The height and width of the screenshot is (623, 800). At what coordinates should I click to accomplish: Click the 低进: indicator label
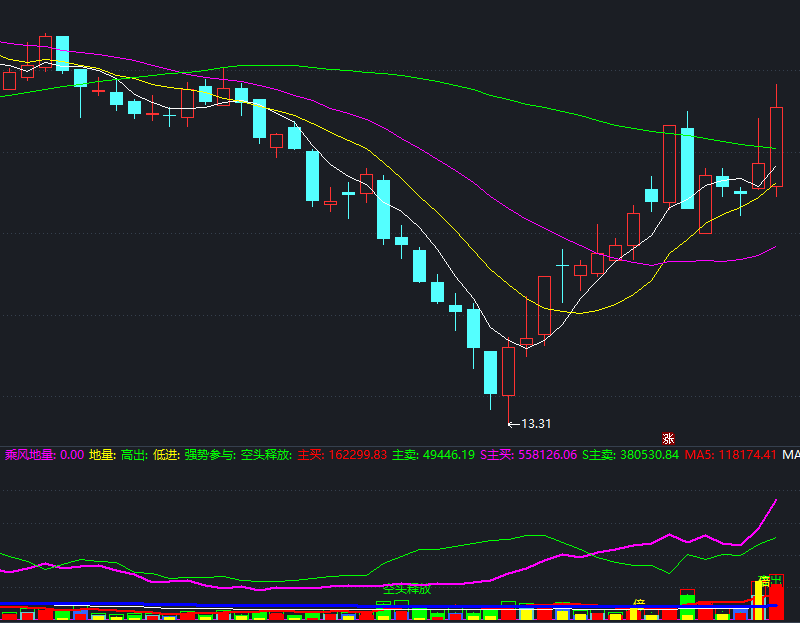tap(166, 455)
